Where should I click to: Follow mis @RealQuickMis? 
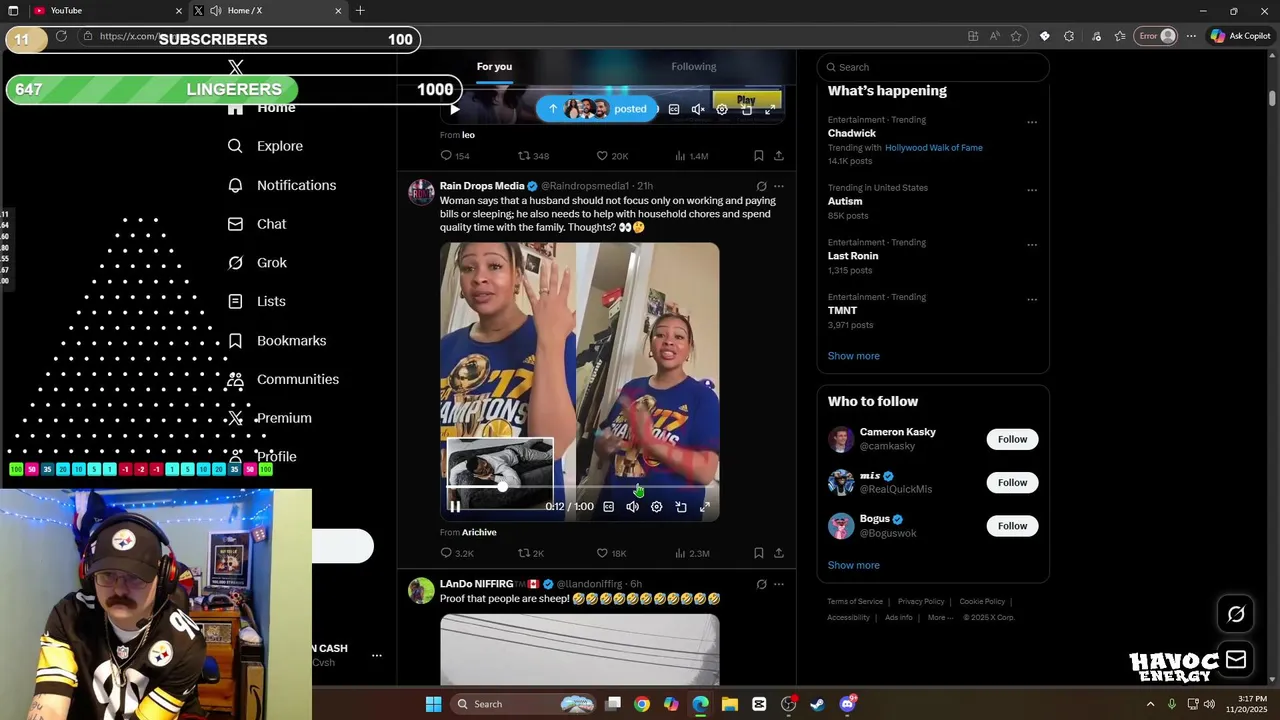pyautogui.click(x=1012, y=482)
